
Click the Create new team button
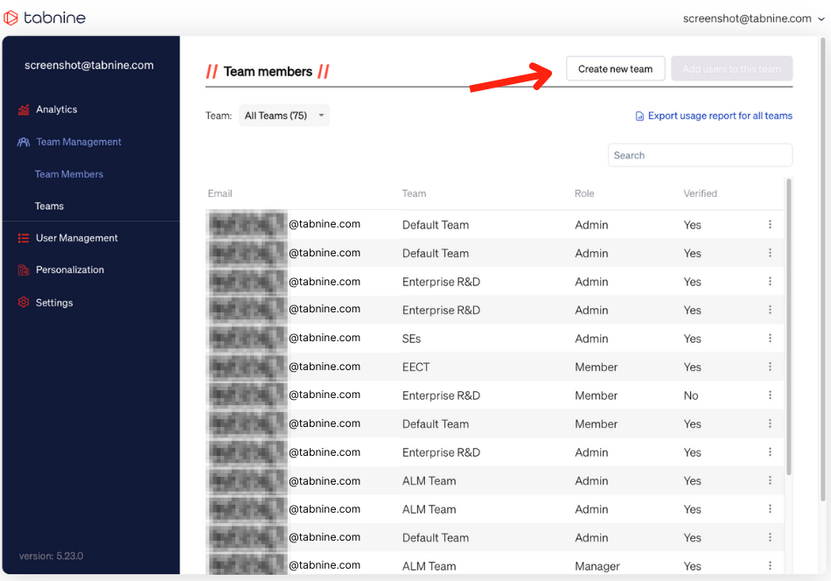(615, 69)
